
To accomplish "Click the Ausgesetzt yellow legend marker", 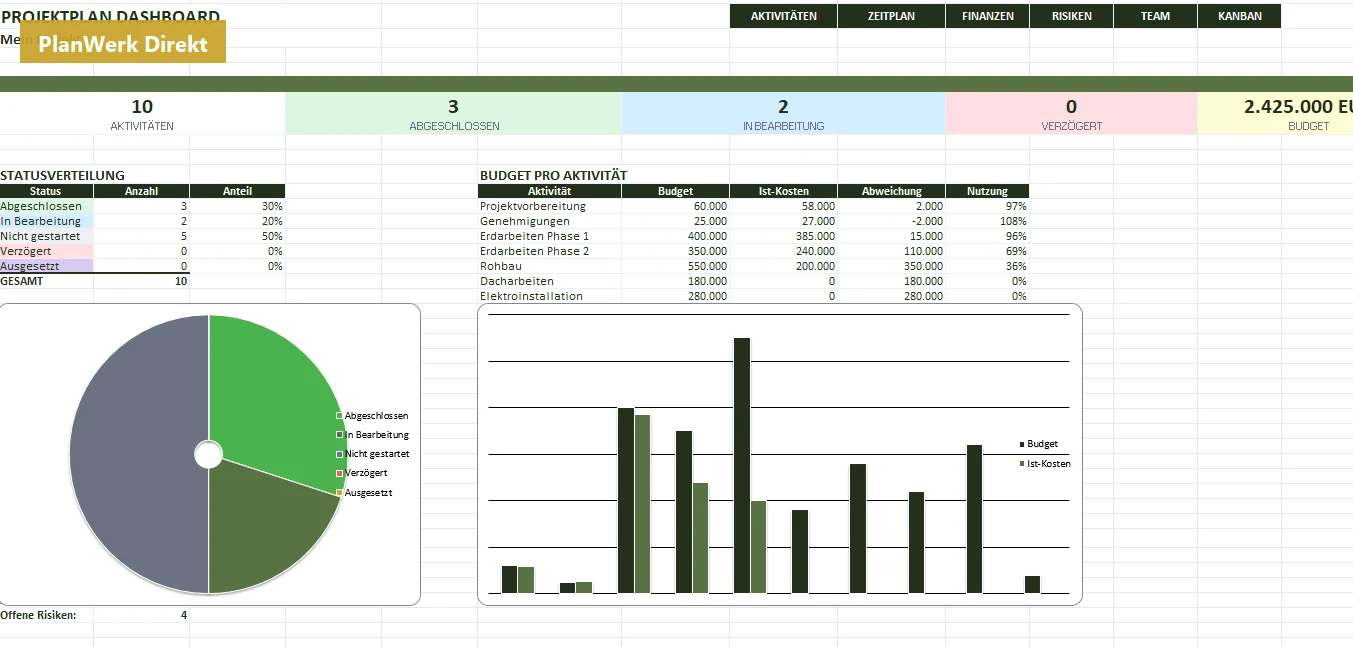I will point(339,493).
